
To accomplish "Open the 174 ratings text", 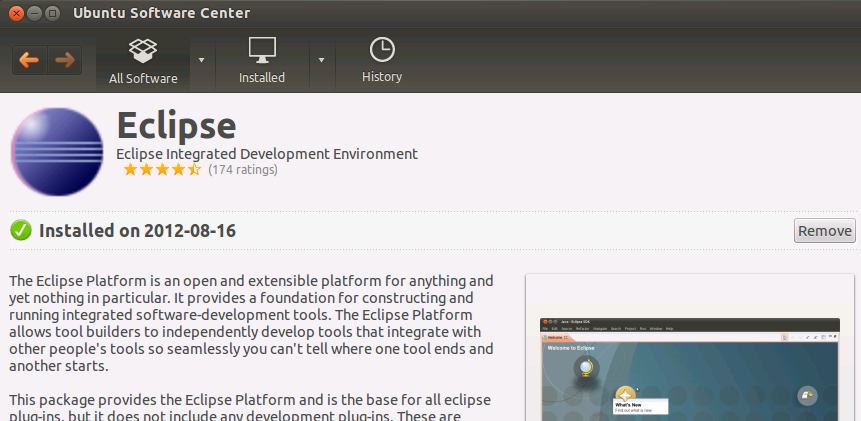I will pos(243,170).
